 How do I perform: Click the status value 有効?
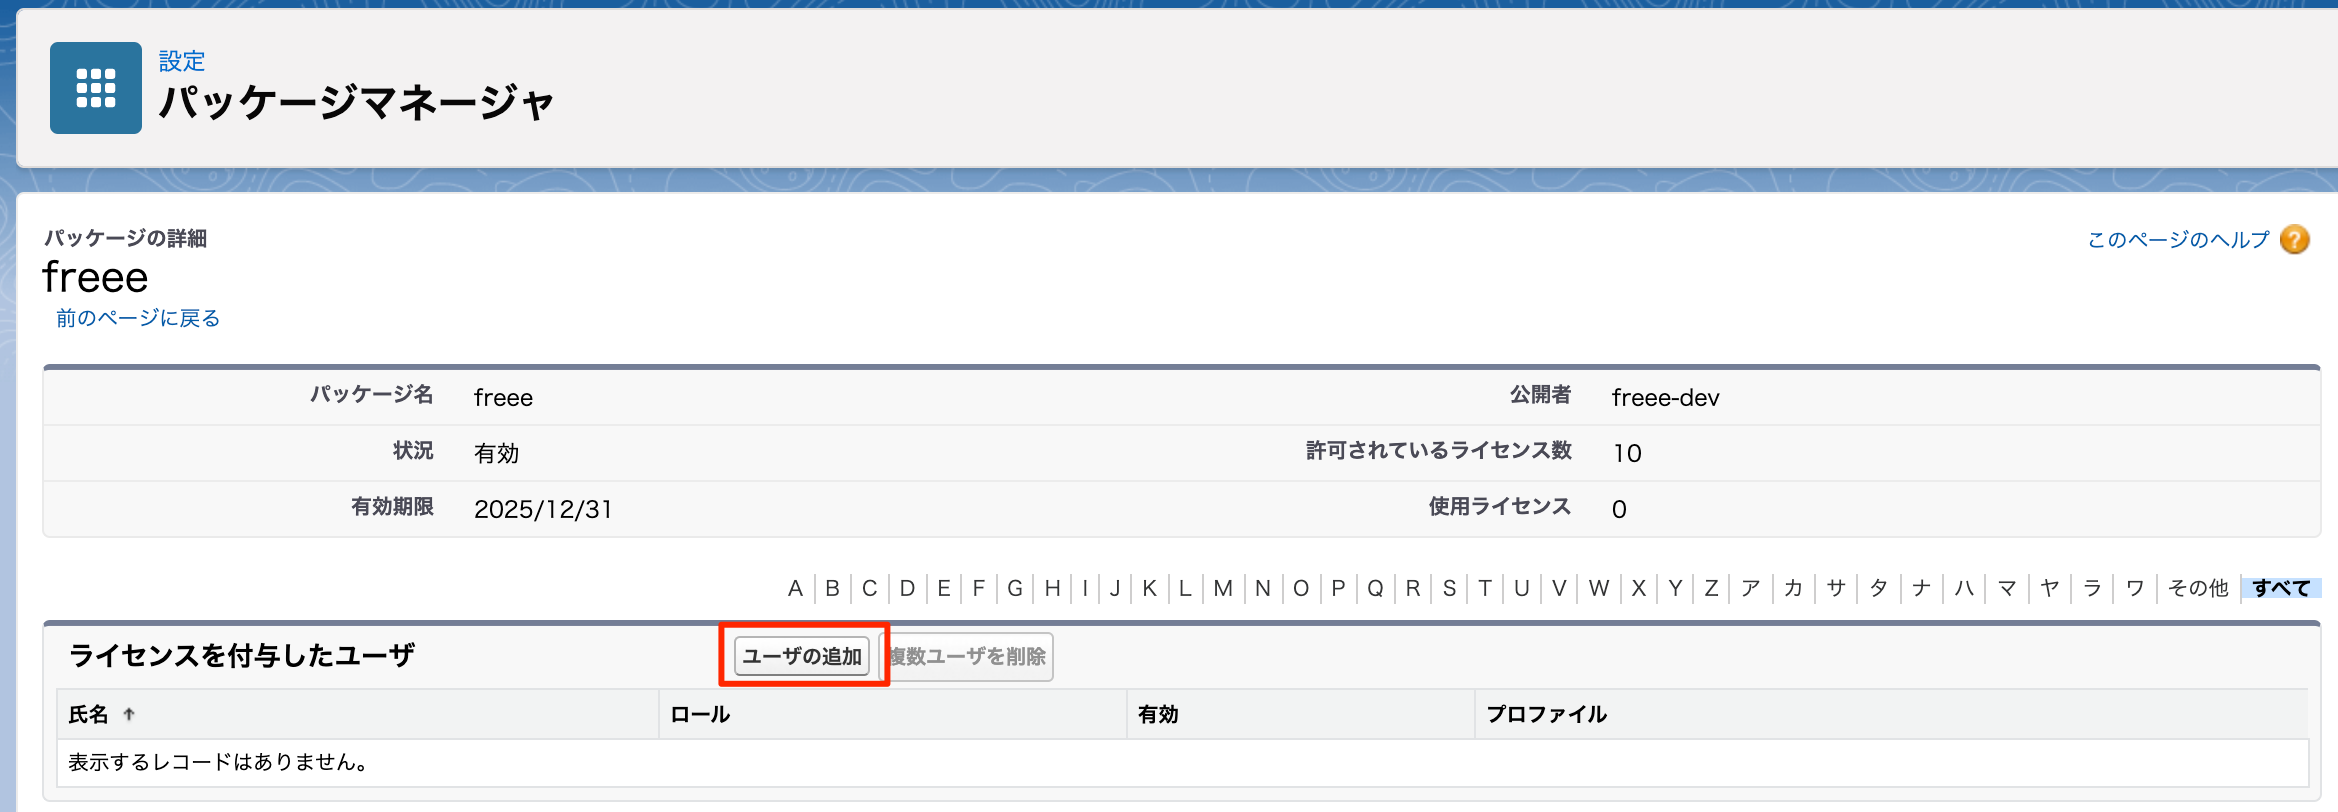pos(496,453)
